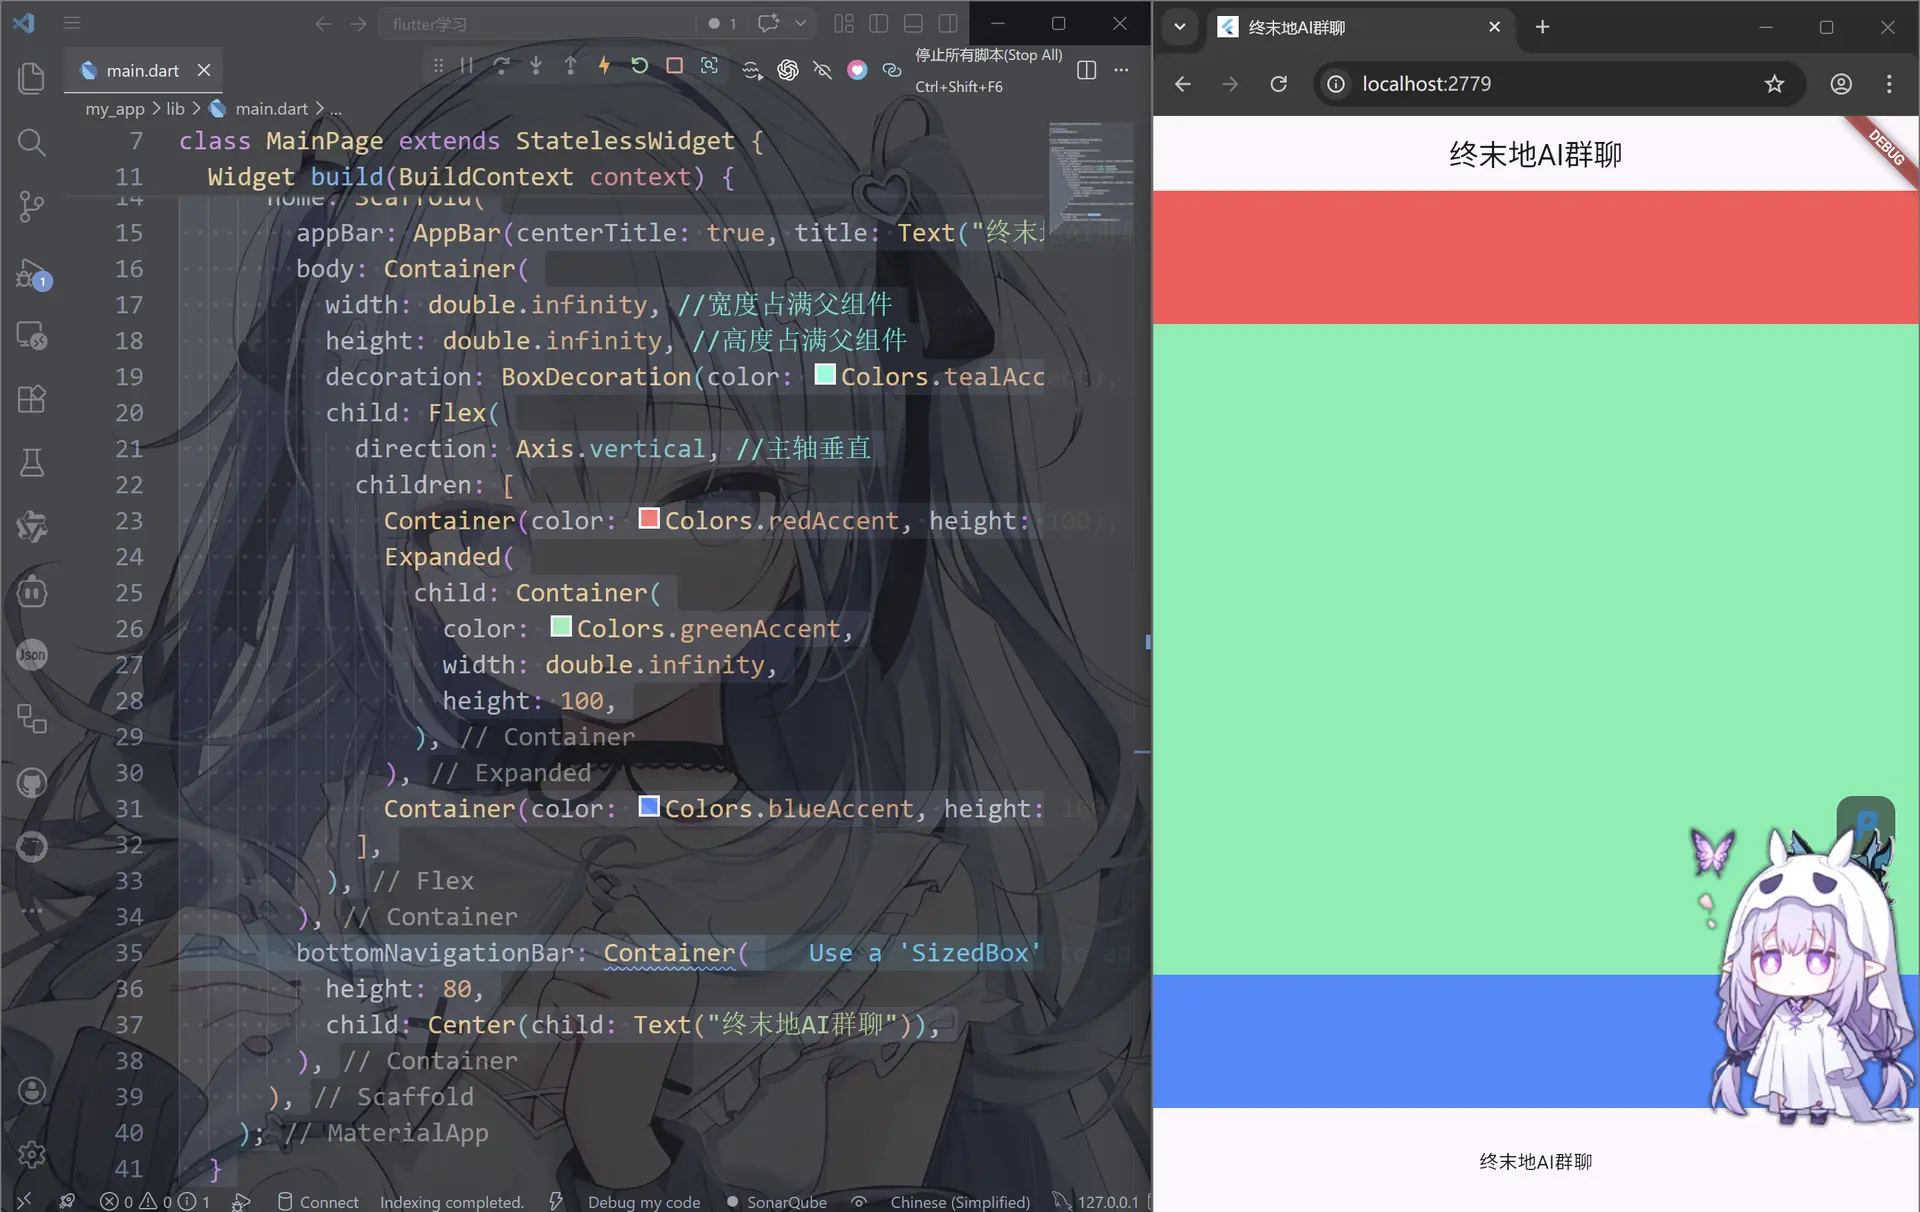
Task: Pause the debug session
Action: click(x=467, y=66)
